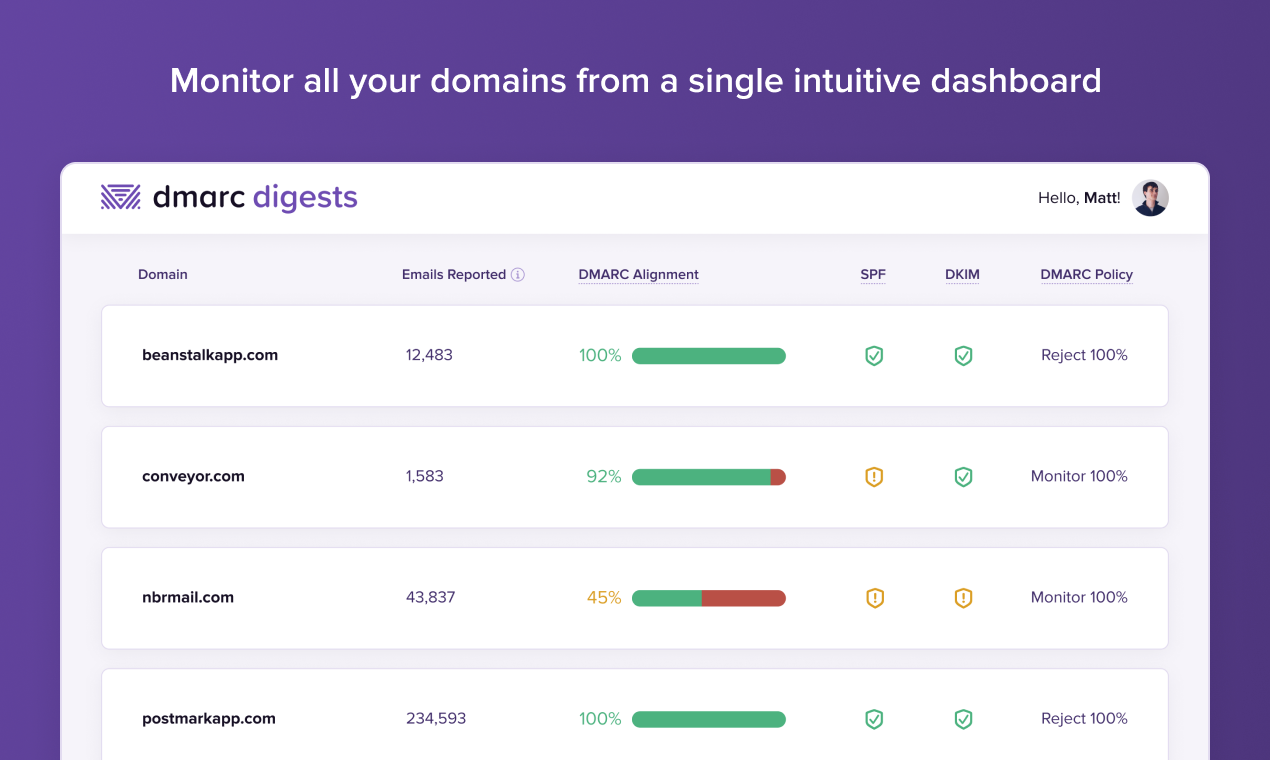Sort by the DMARC Policy column
The width and height of the screenshot is (1270, 760).
pos(1086,274)
